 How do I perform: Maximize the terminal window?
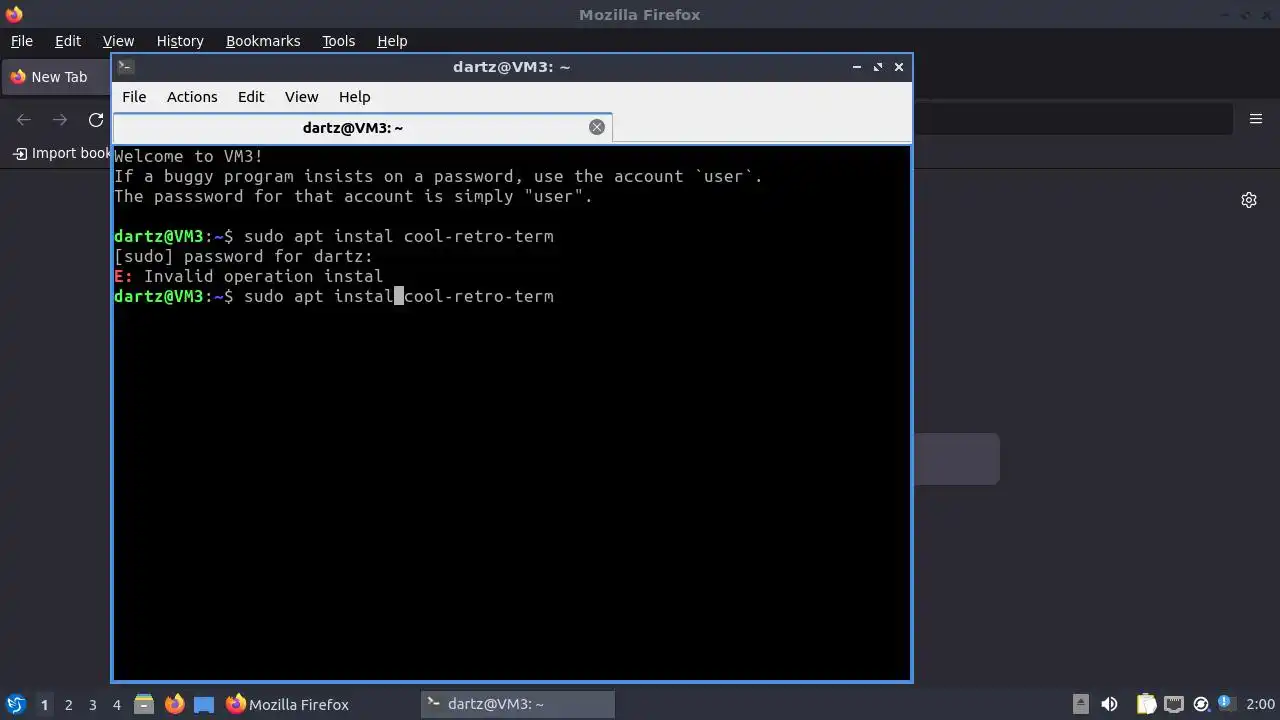point(878,67)
